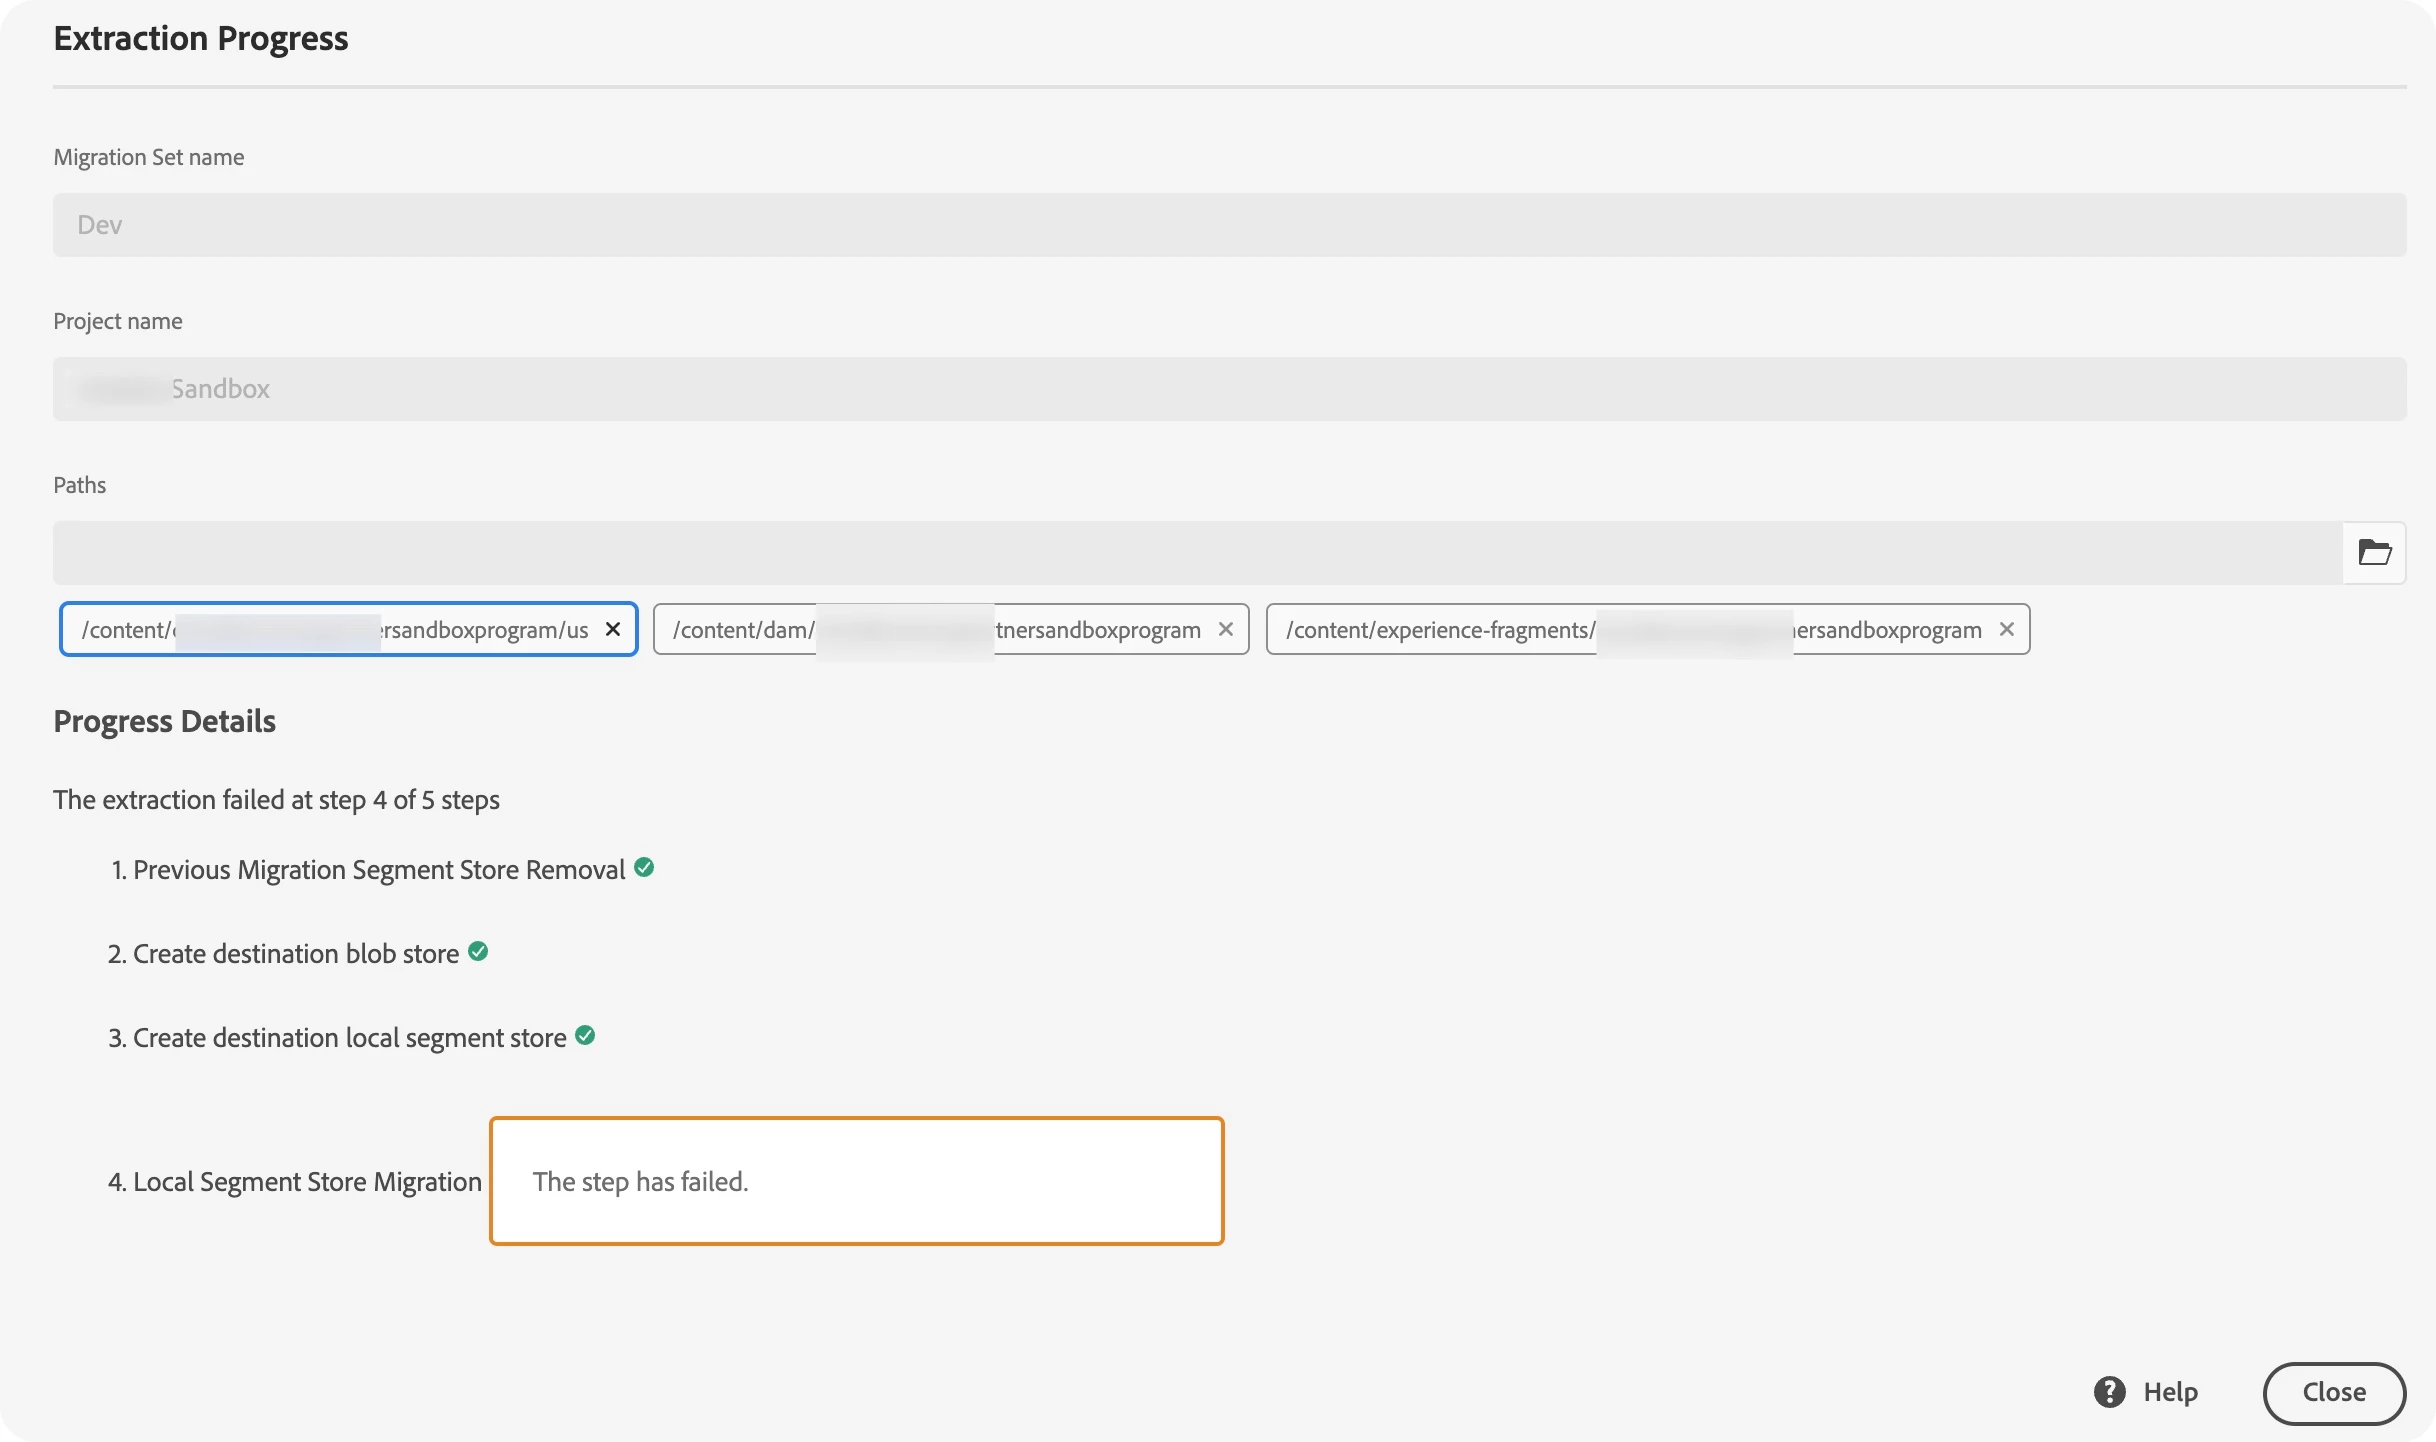
Task: Open the Help link
Action: pyautogui.click(x=2170, y=1392)
